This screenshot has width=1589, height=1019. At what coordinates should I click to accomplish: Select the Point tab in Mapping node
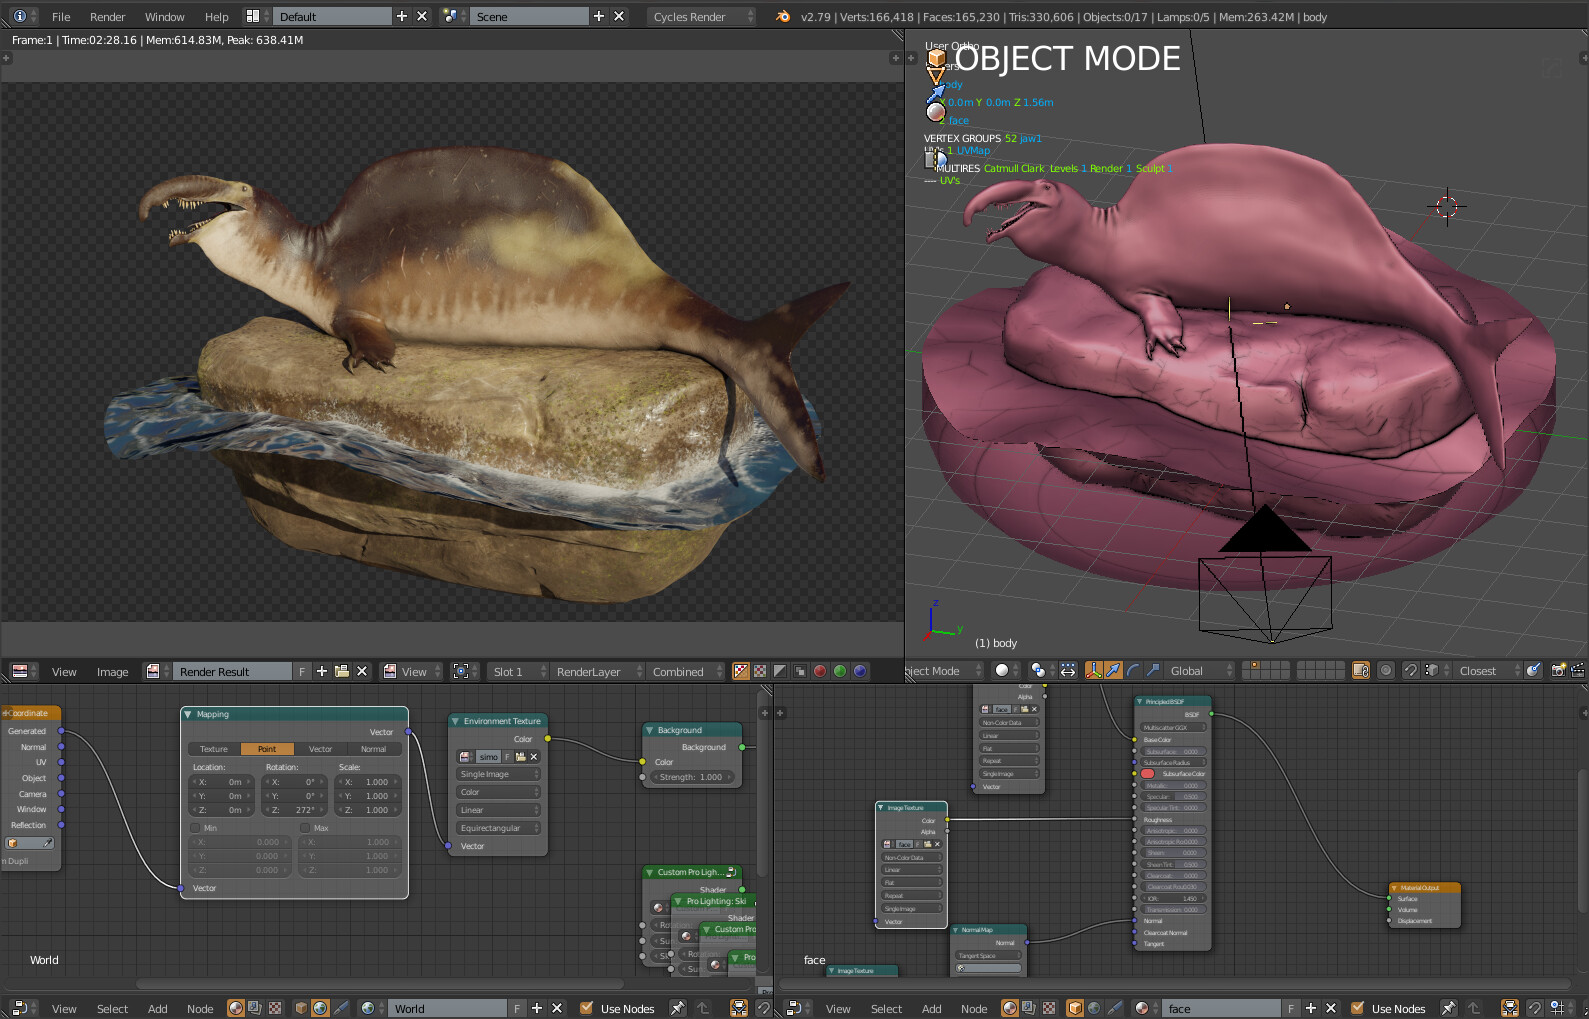[x=267, y=749]
